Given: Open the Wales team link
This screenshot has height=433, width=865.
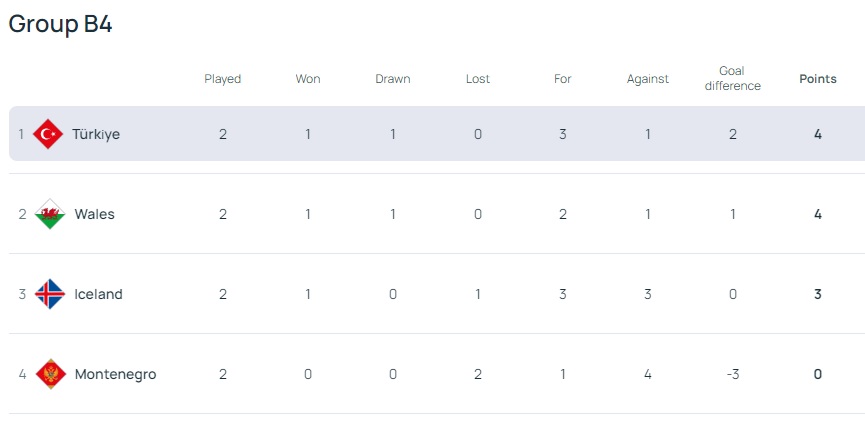Looking at the screenshot, I should [94, 214].
